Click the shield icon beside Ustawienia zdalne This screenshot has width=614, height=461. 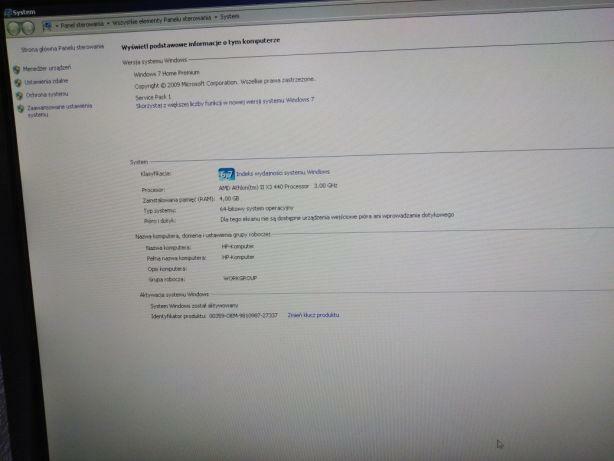(x=18, y=83)
